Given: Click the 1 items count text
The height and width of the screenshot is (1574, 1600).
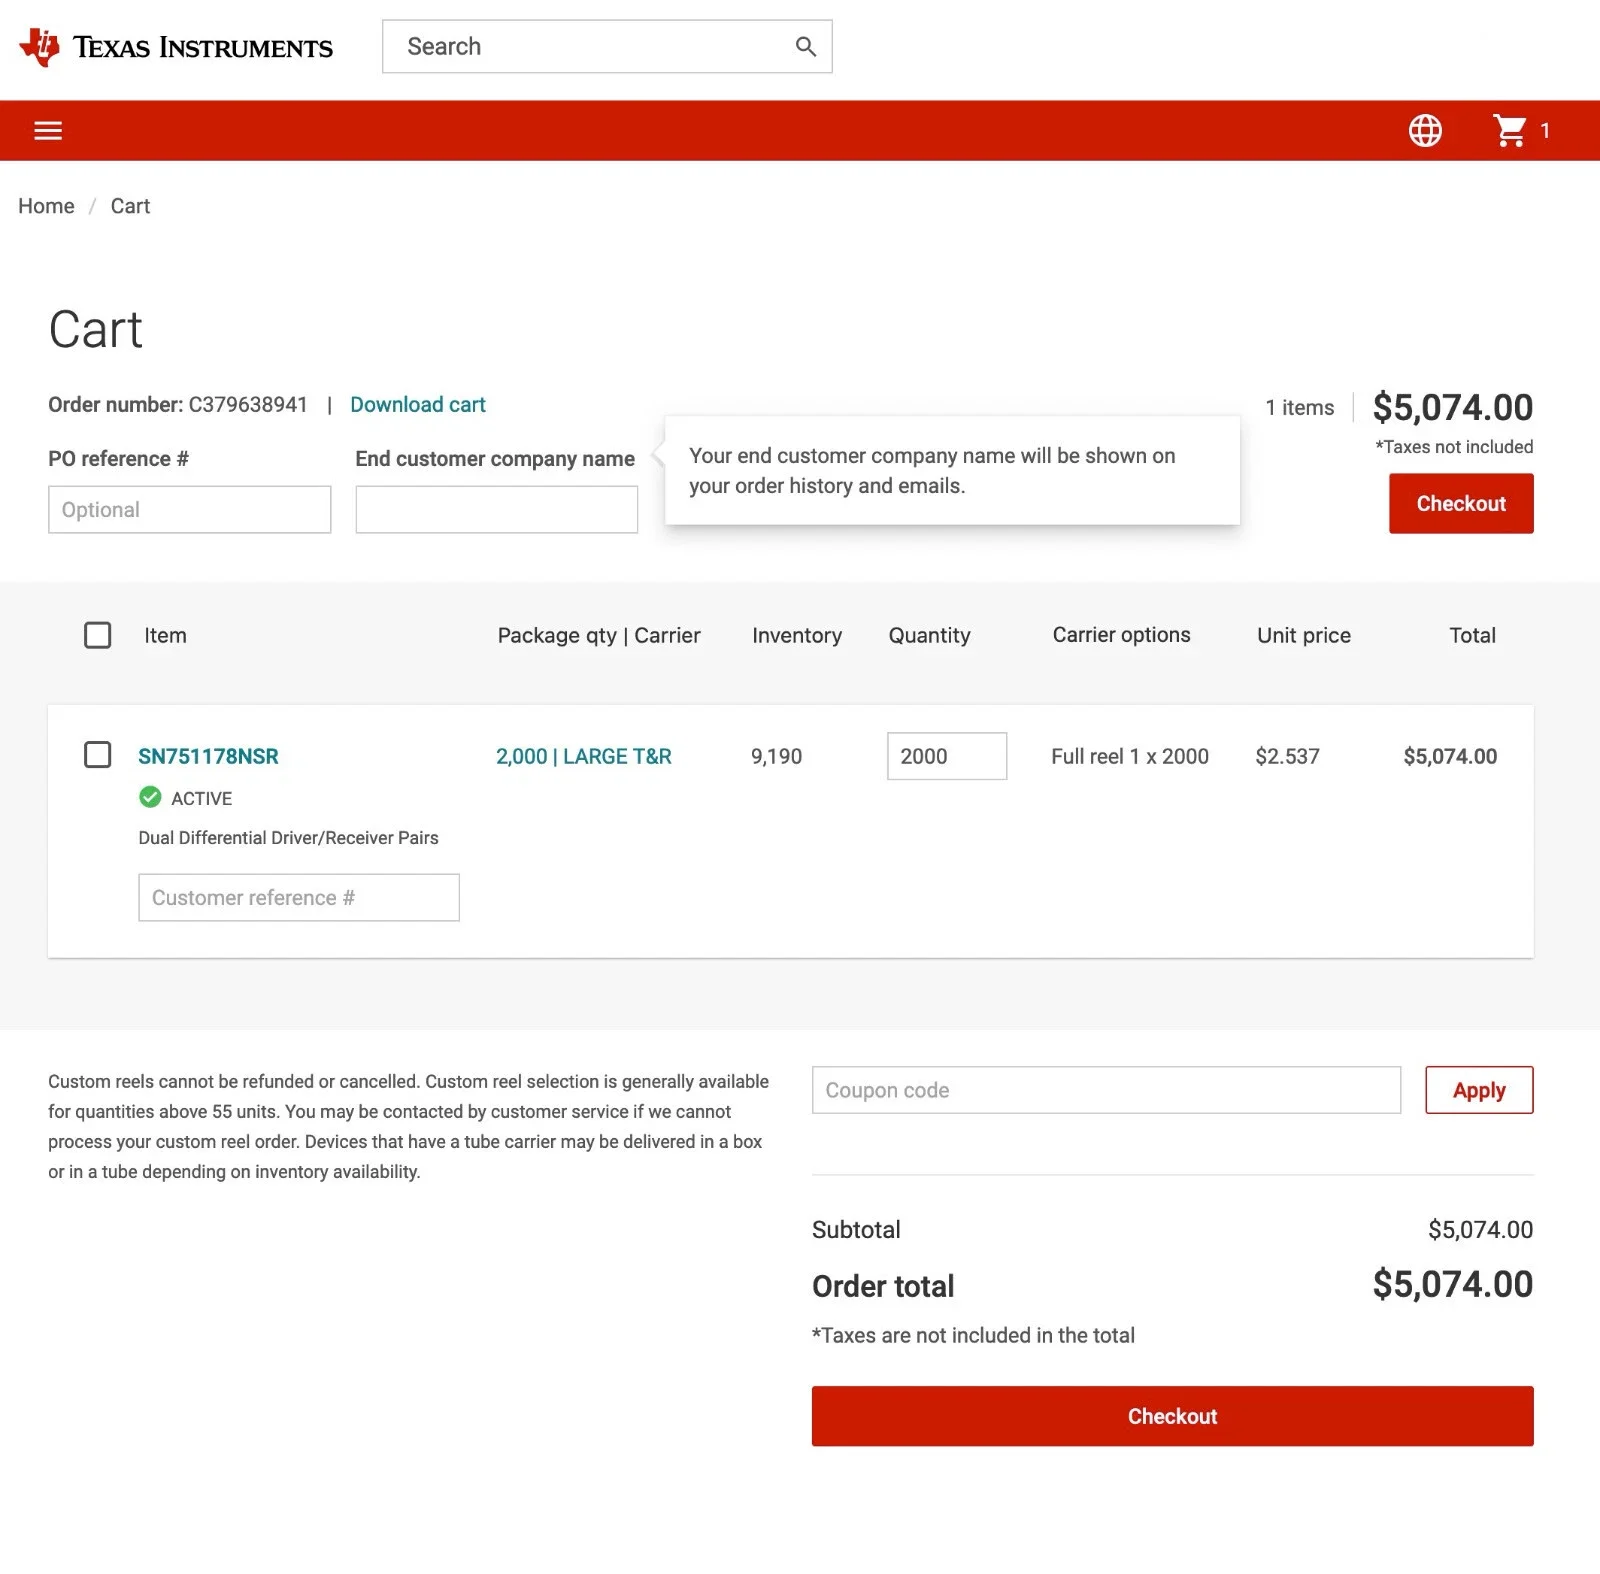Looking at the screenshot, I should coord(1299,407).
